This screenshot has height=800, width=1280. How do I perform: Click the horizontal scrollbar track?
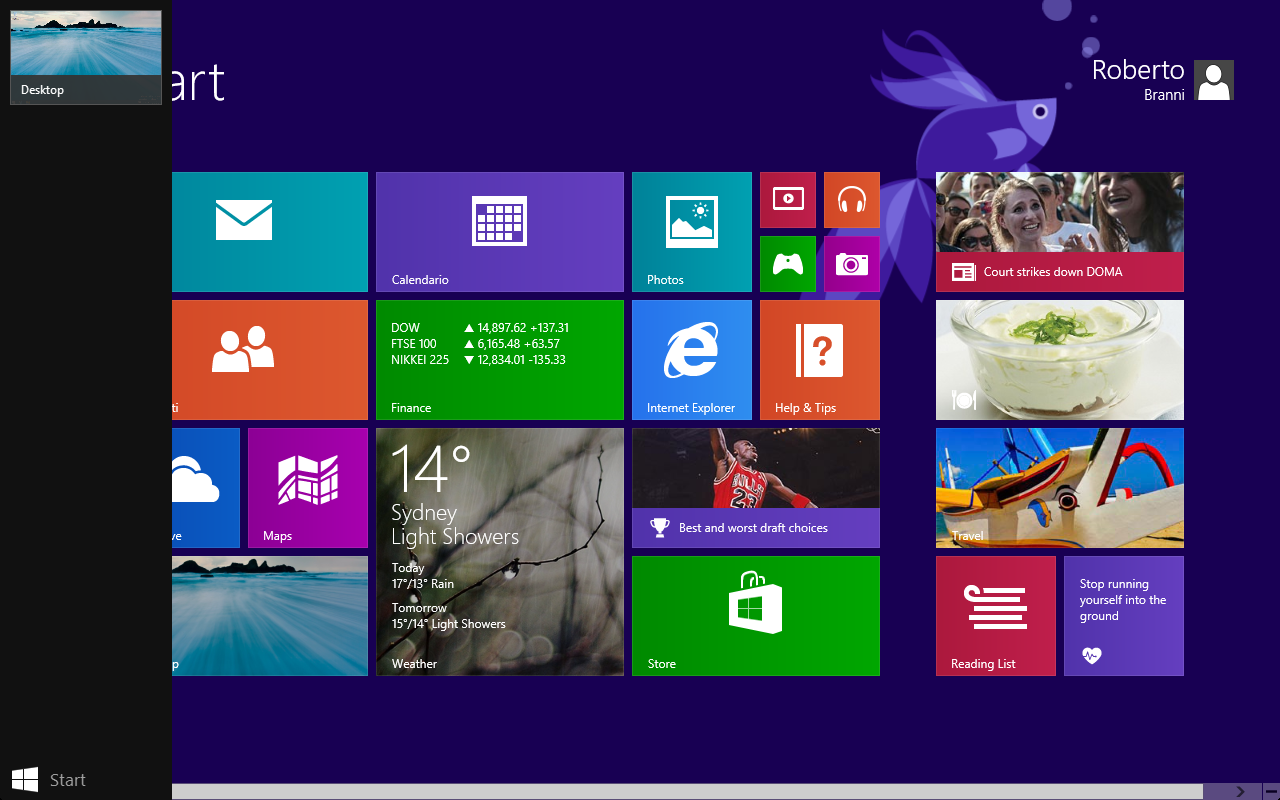coord(687,791)
